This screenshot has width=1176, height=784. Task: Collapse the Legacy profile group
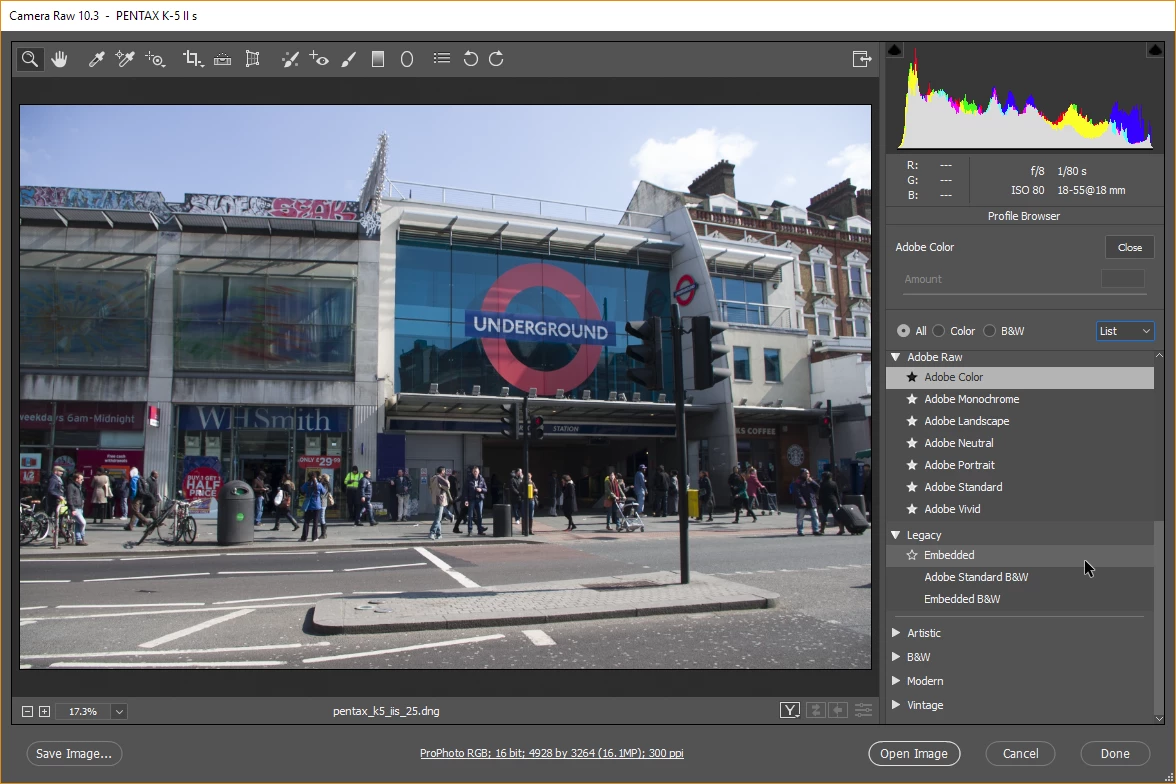(896, 535)
